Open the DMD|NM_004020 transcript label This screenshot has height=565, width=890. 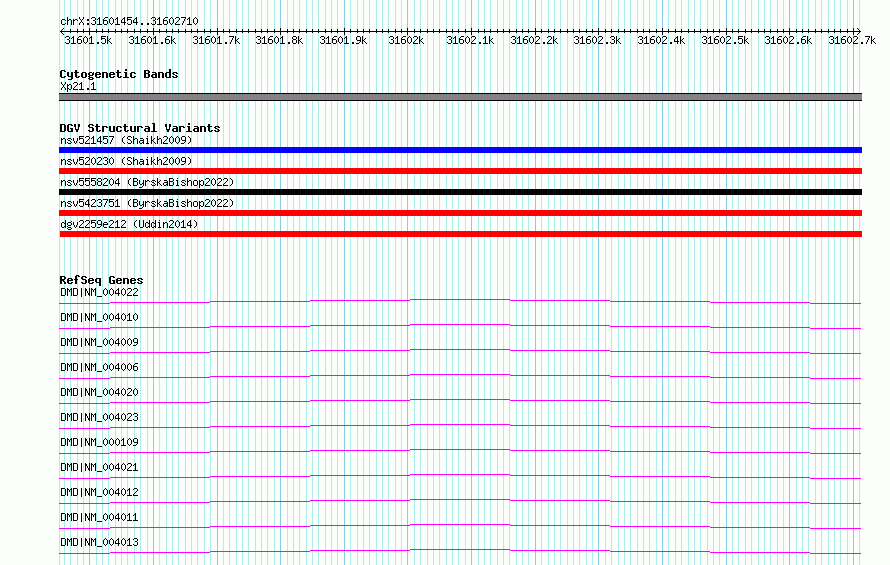click(x=99, y=392)
